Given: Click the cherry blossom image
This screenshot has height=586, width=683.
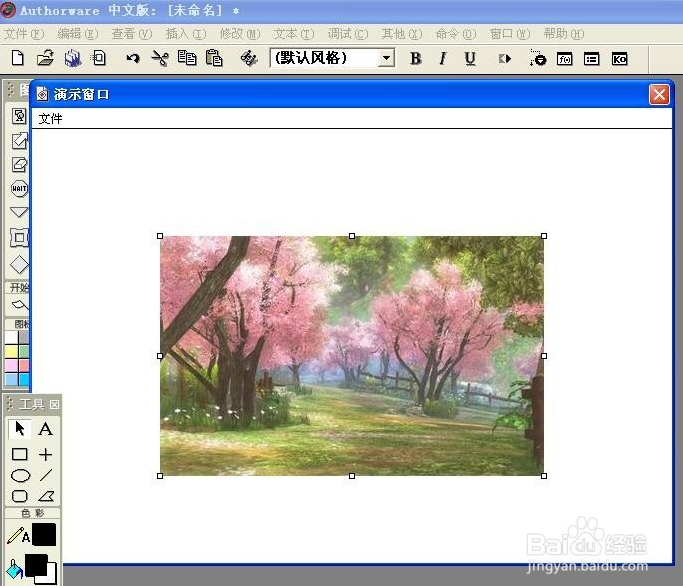Looking at the screenshot, I should pos(352,356).
